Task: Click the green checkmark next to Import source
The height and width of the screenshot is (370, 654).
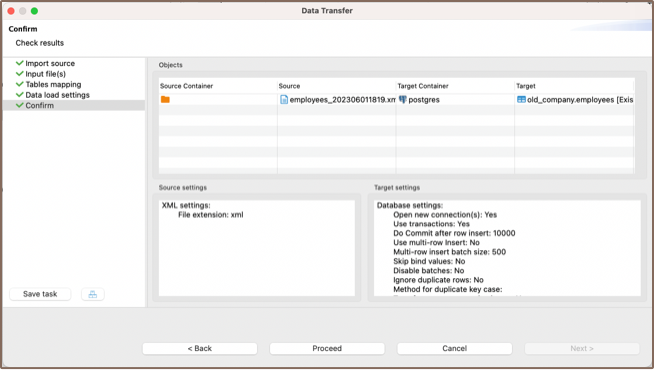Action: point(20,63)
